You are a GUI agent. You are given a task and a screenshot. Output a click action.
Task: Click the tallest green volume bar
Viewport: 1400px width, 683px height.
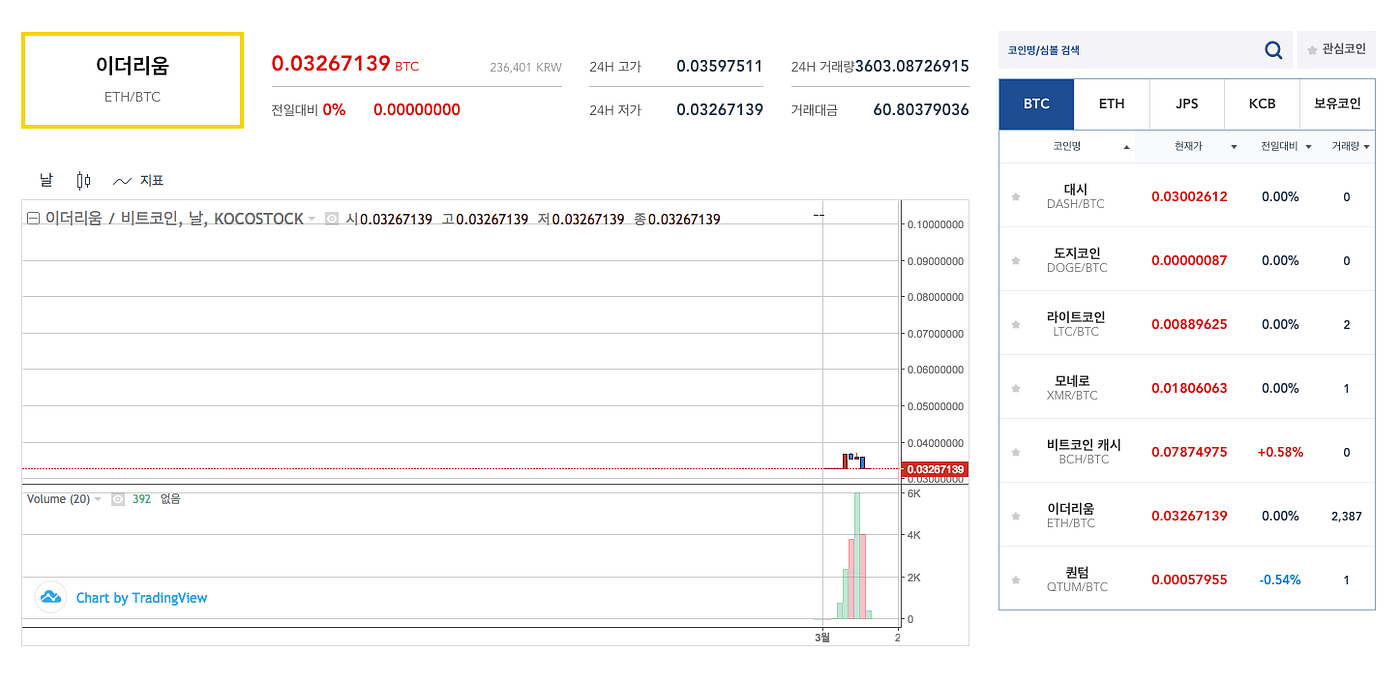857,556
